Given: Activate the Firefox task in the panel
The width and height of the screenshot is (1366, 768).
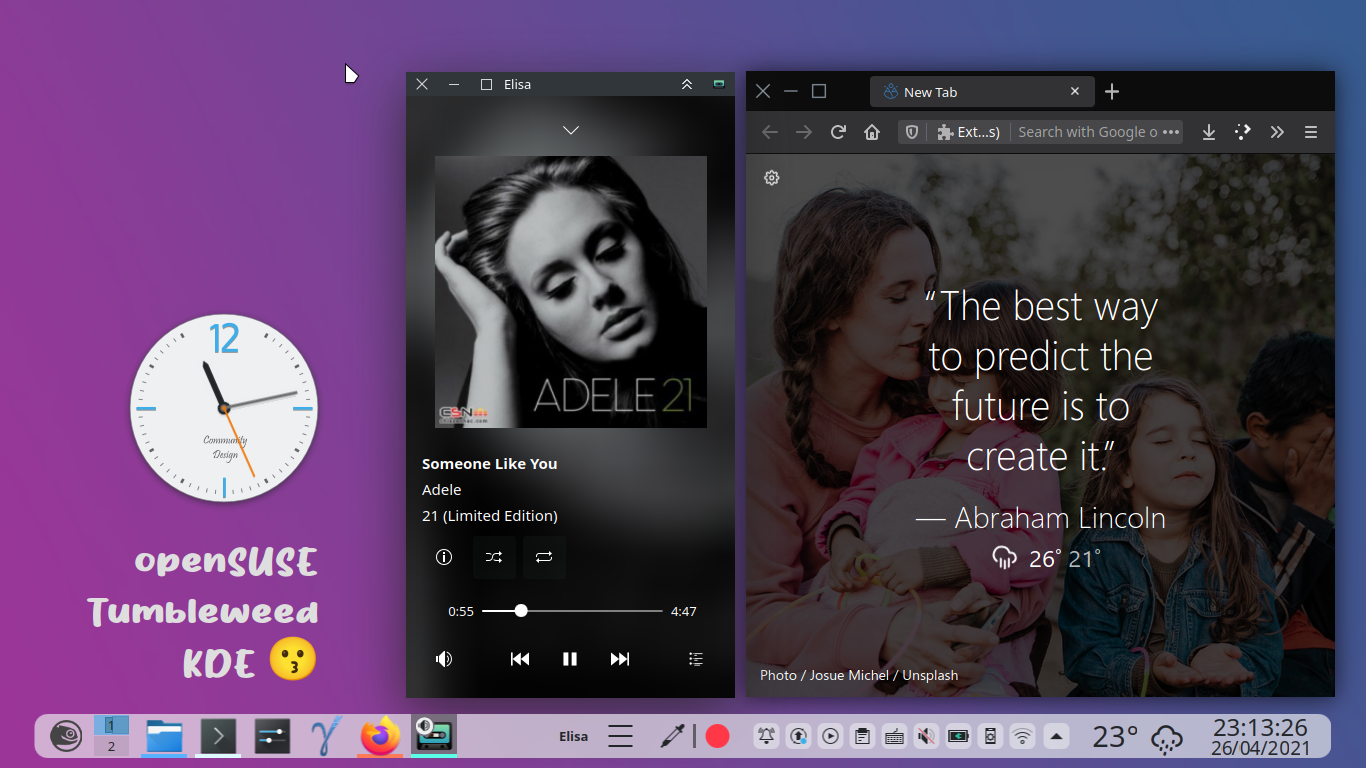Looking at the screenshot, I should [x=380, y=737].
